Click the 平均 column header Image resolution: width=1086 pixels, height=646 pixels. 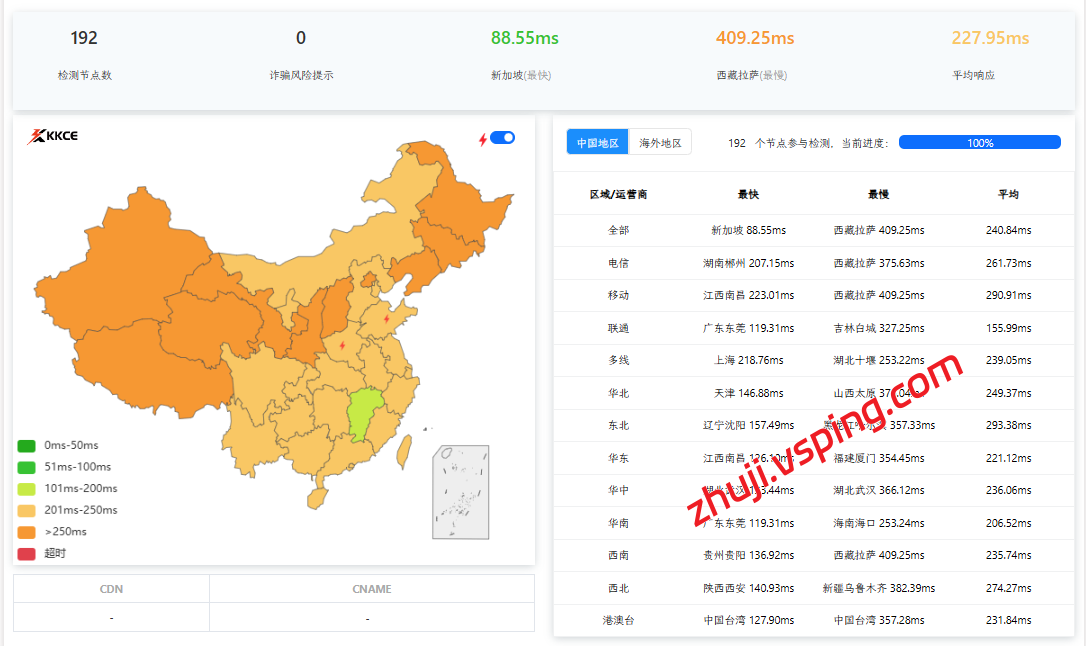click(x=1008, y=194)
